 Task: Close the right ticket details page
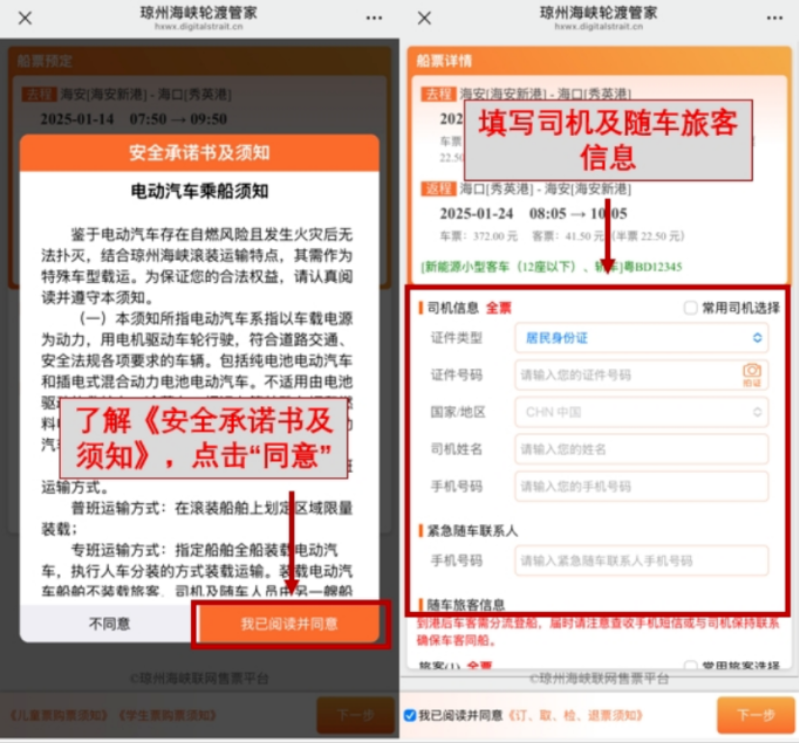pos(424,18)
